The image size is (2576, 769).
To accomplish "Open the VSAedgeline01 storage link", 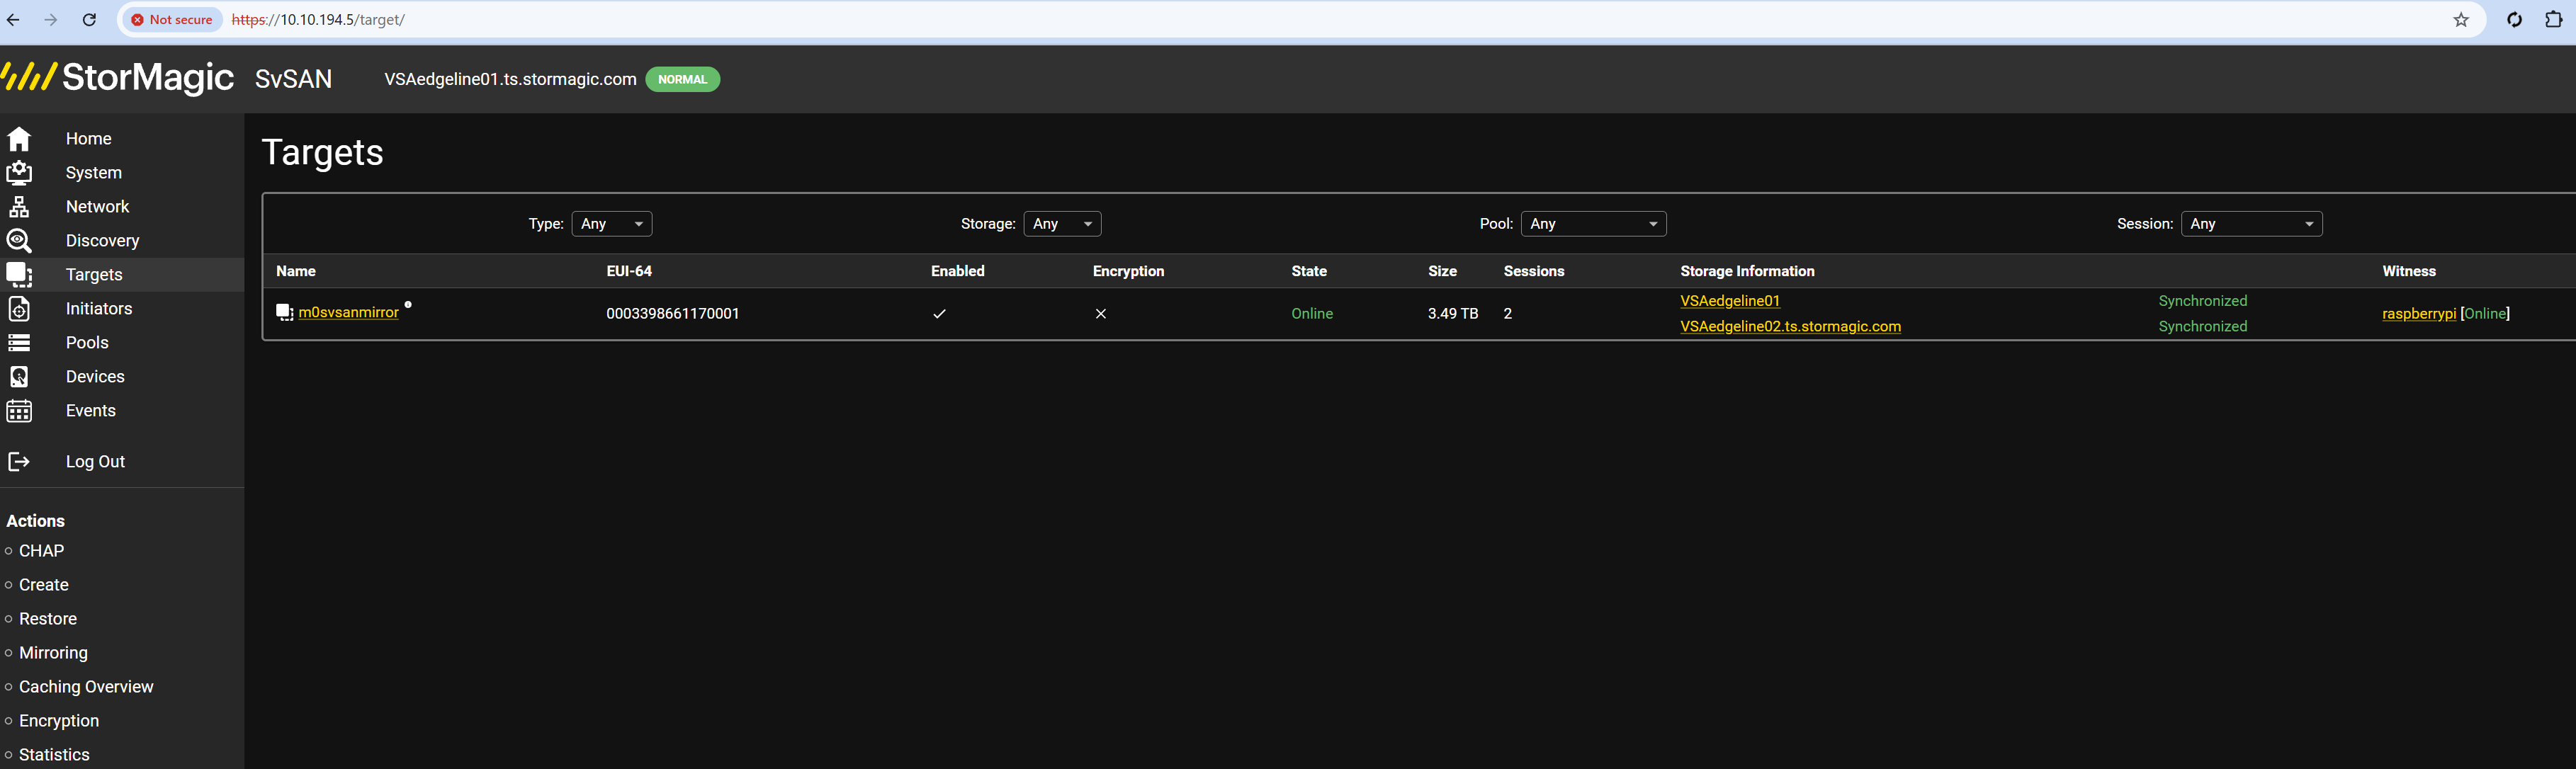I will (x=1730, y=301).
